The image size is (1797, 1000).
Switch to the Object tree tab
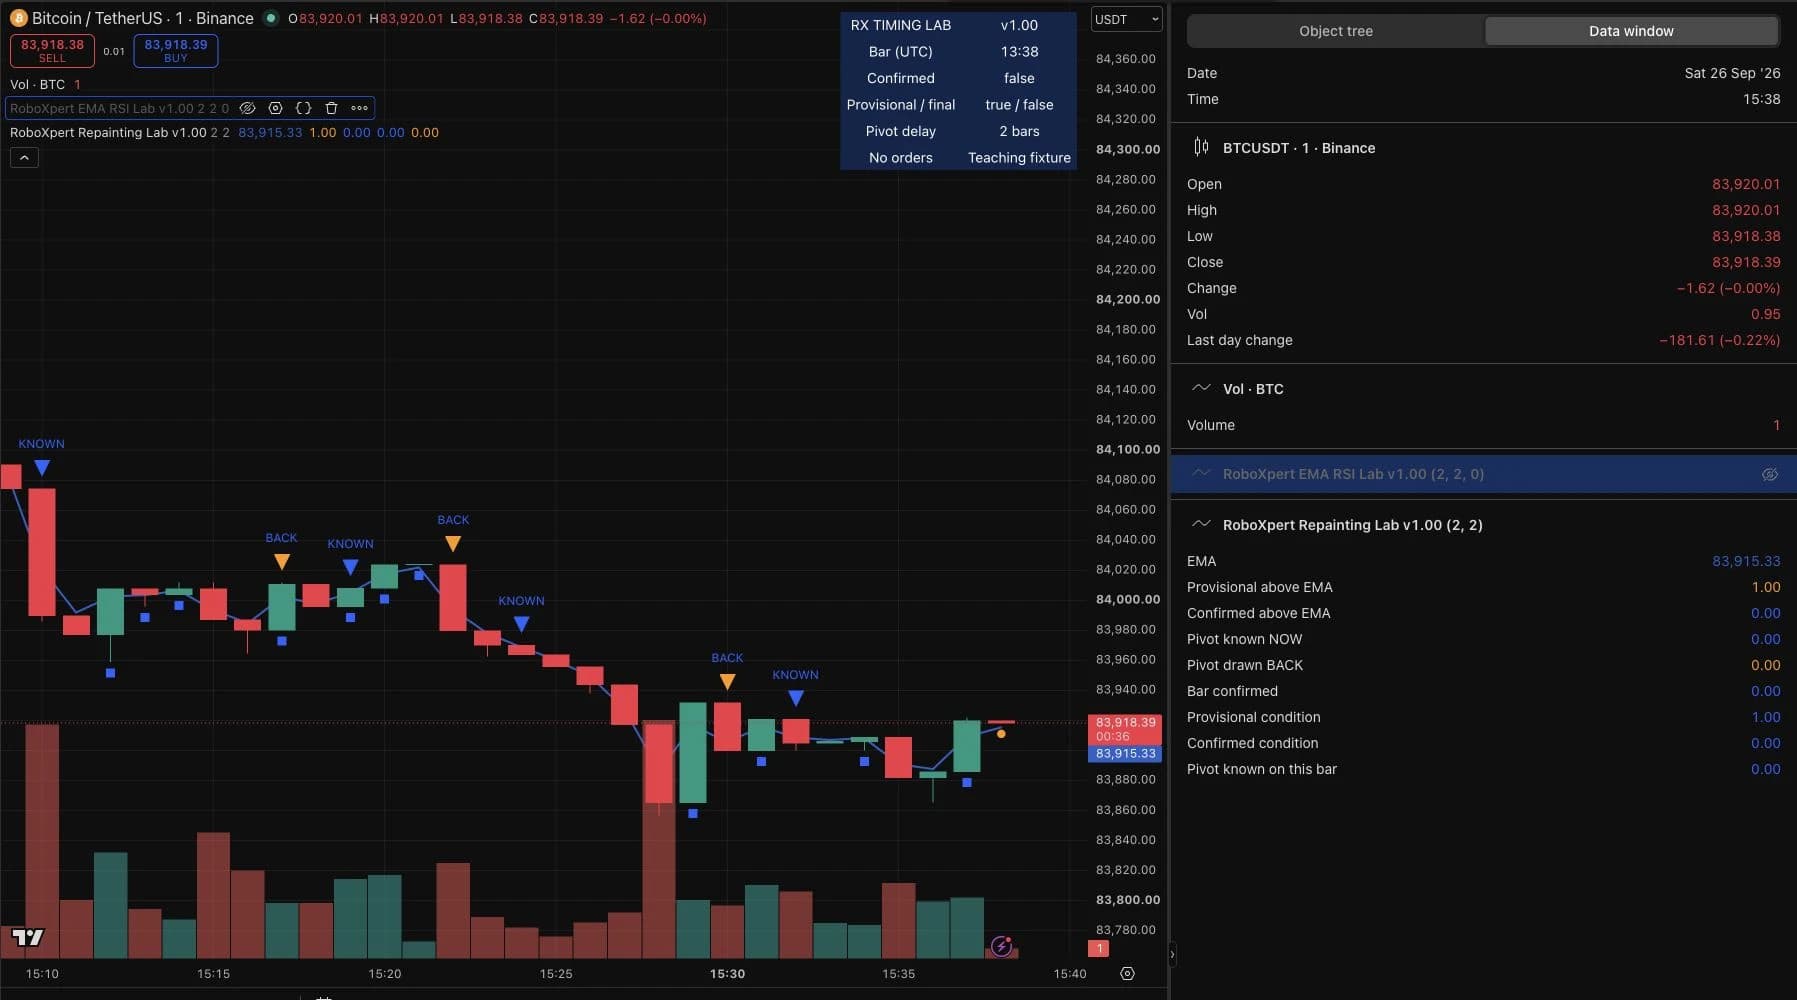pos(1335,31)
